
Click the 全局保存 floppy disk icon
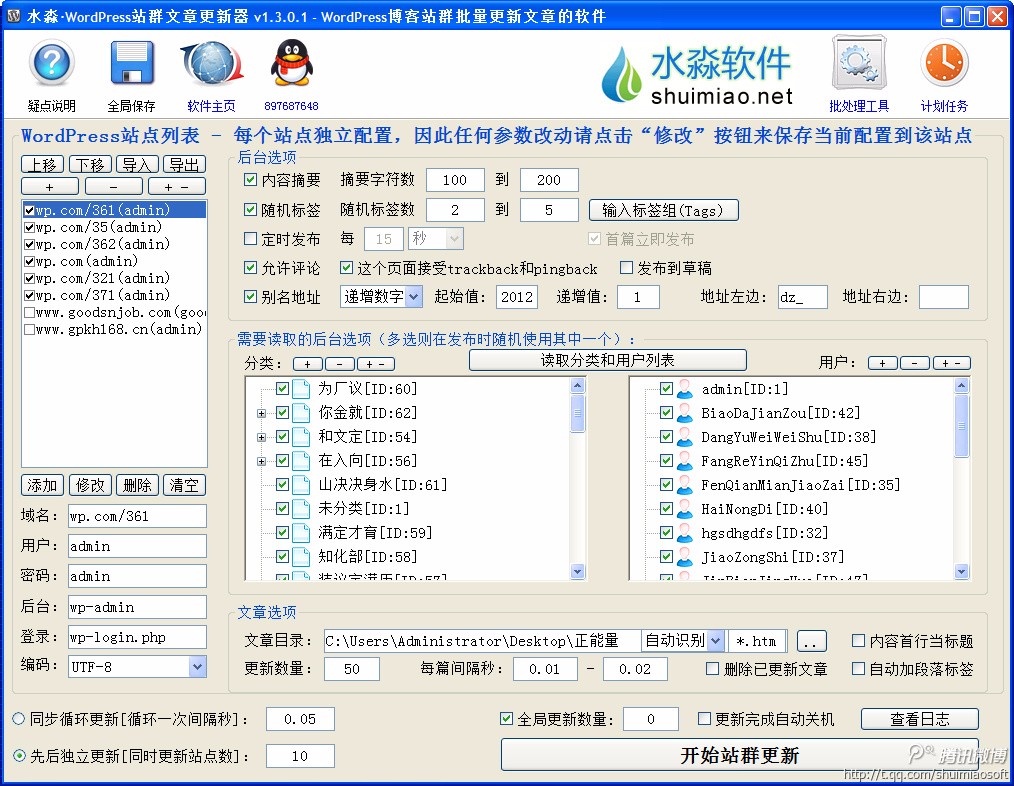pos(131,65)
